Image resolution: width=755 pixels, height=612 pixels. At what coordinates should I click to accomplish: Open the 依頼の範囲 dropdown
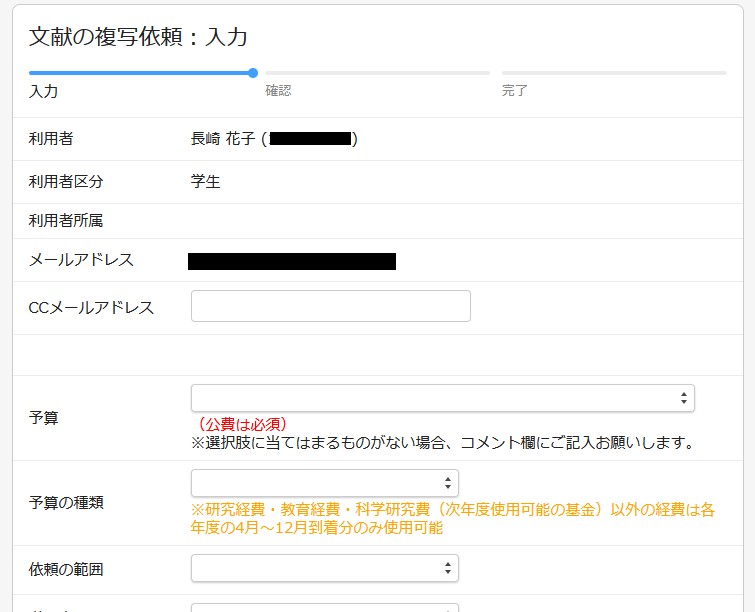point(324,569)
